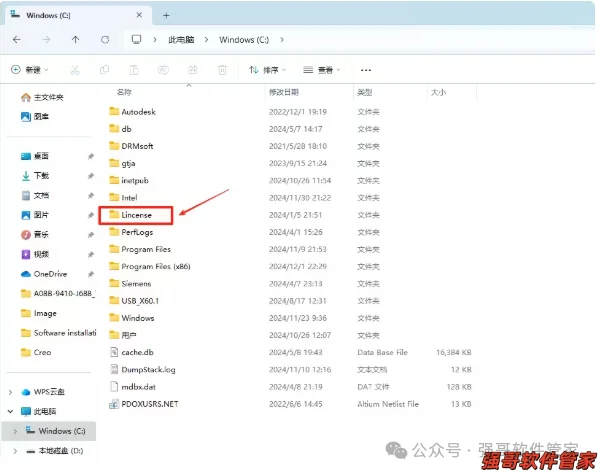Open the 排序 sort dropdown
Viewport: 598px width, 474px height.
[267, 70]
